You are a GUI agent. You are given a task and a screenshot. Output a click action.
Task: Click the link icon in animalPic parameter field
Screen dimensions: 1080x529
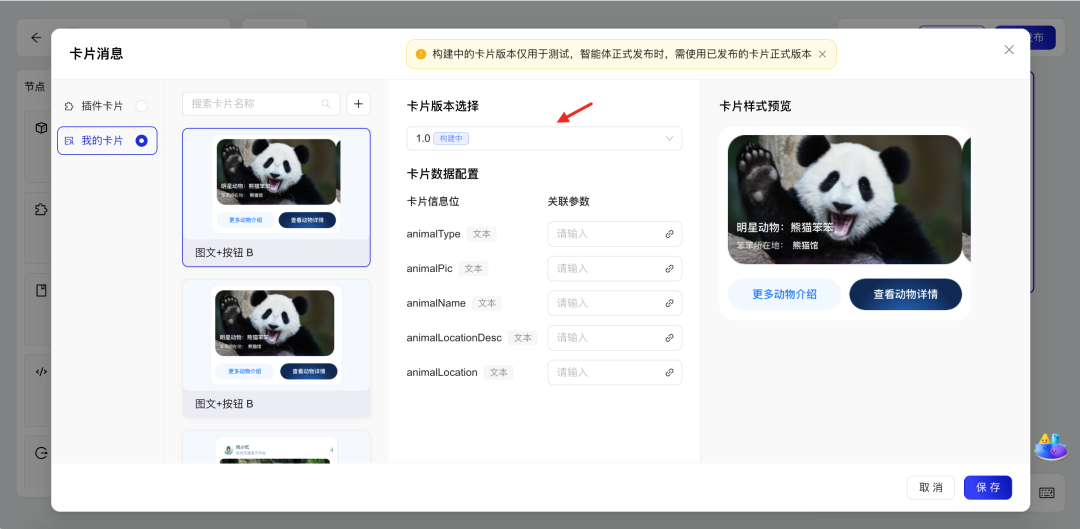(669, 269)
